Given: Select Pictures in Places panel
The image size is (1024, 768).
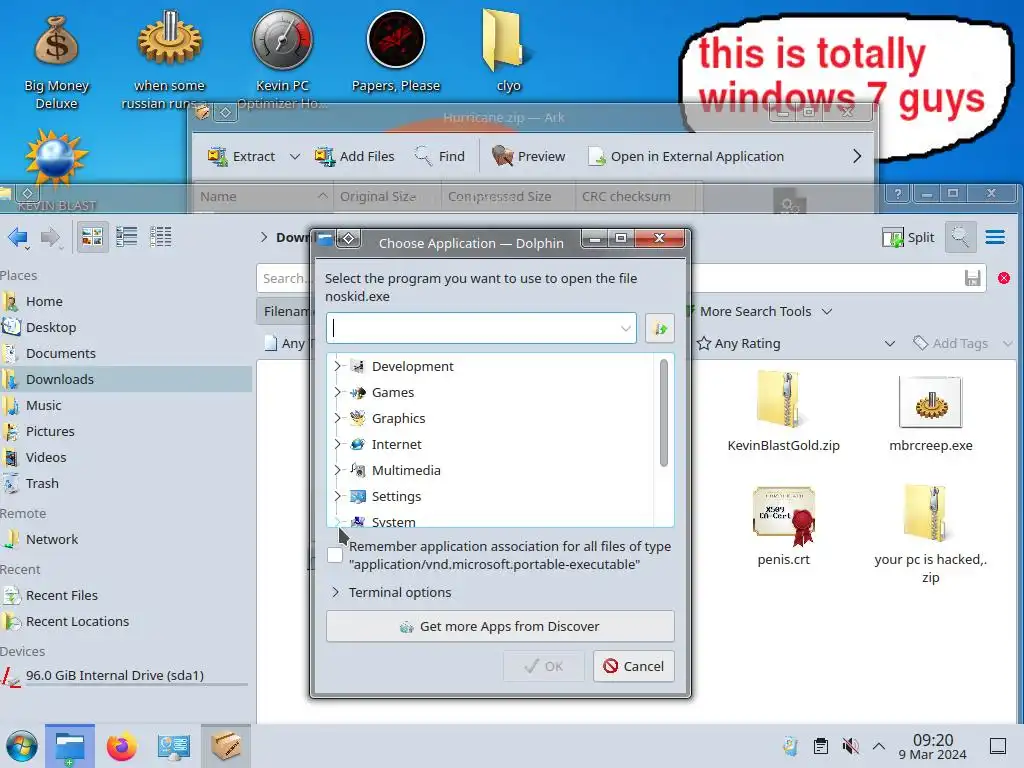Looking at the screenshot, I should (126, 432).
